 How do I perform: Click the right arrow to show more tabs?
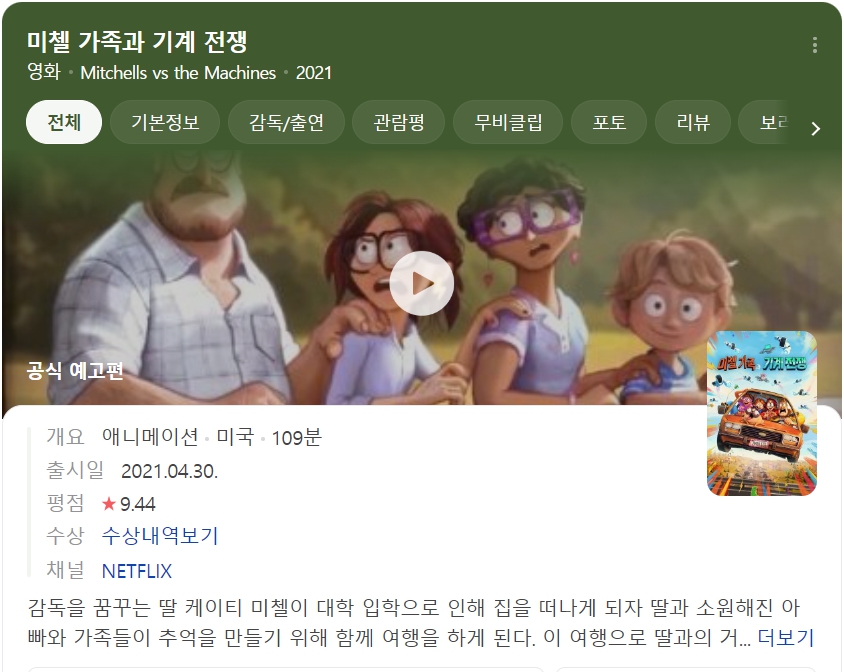click(x=816, y=128)
